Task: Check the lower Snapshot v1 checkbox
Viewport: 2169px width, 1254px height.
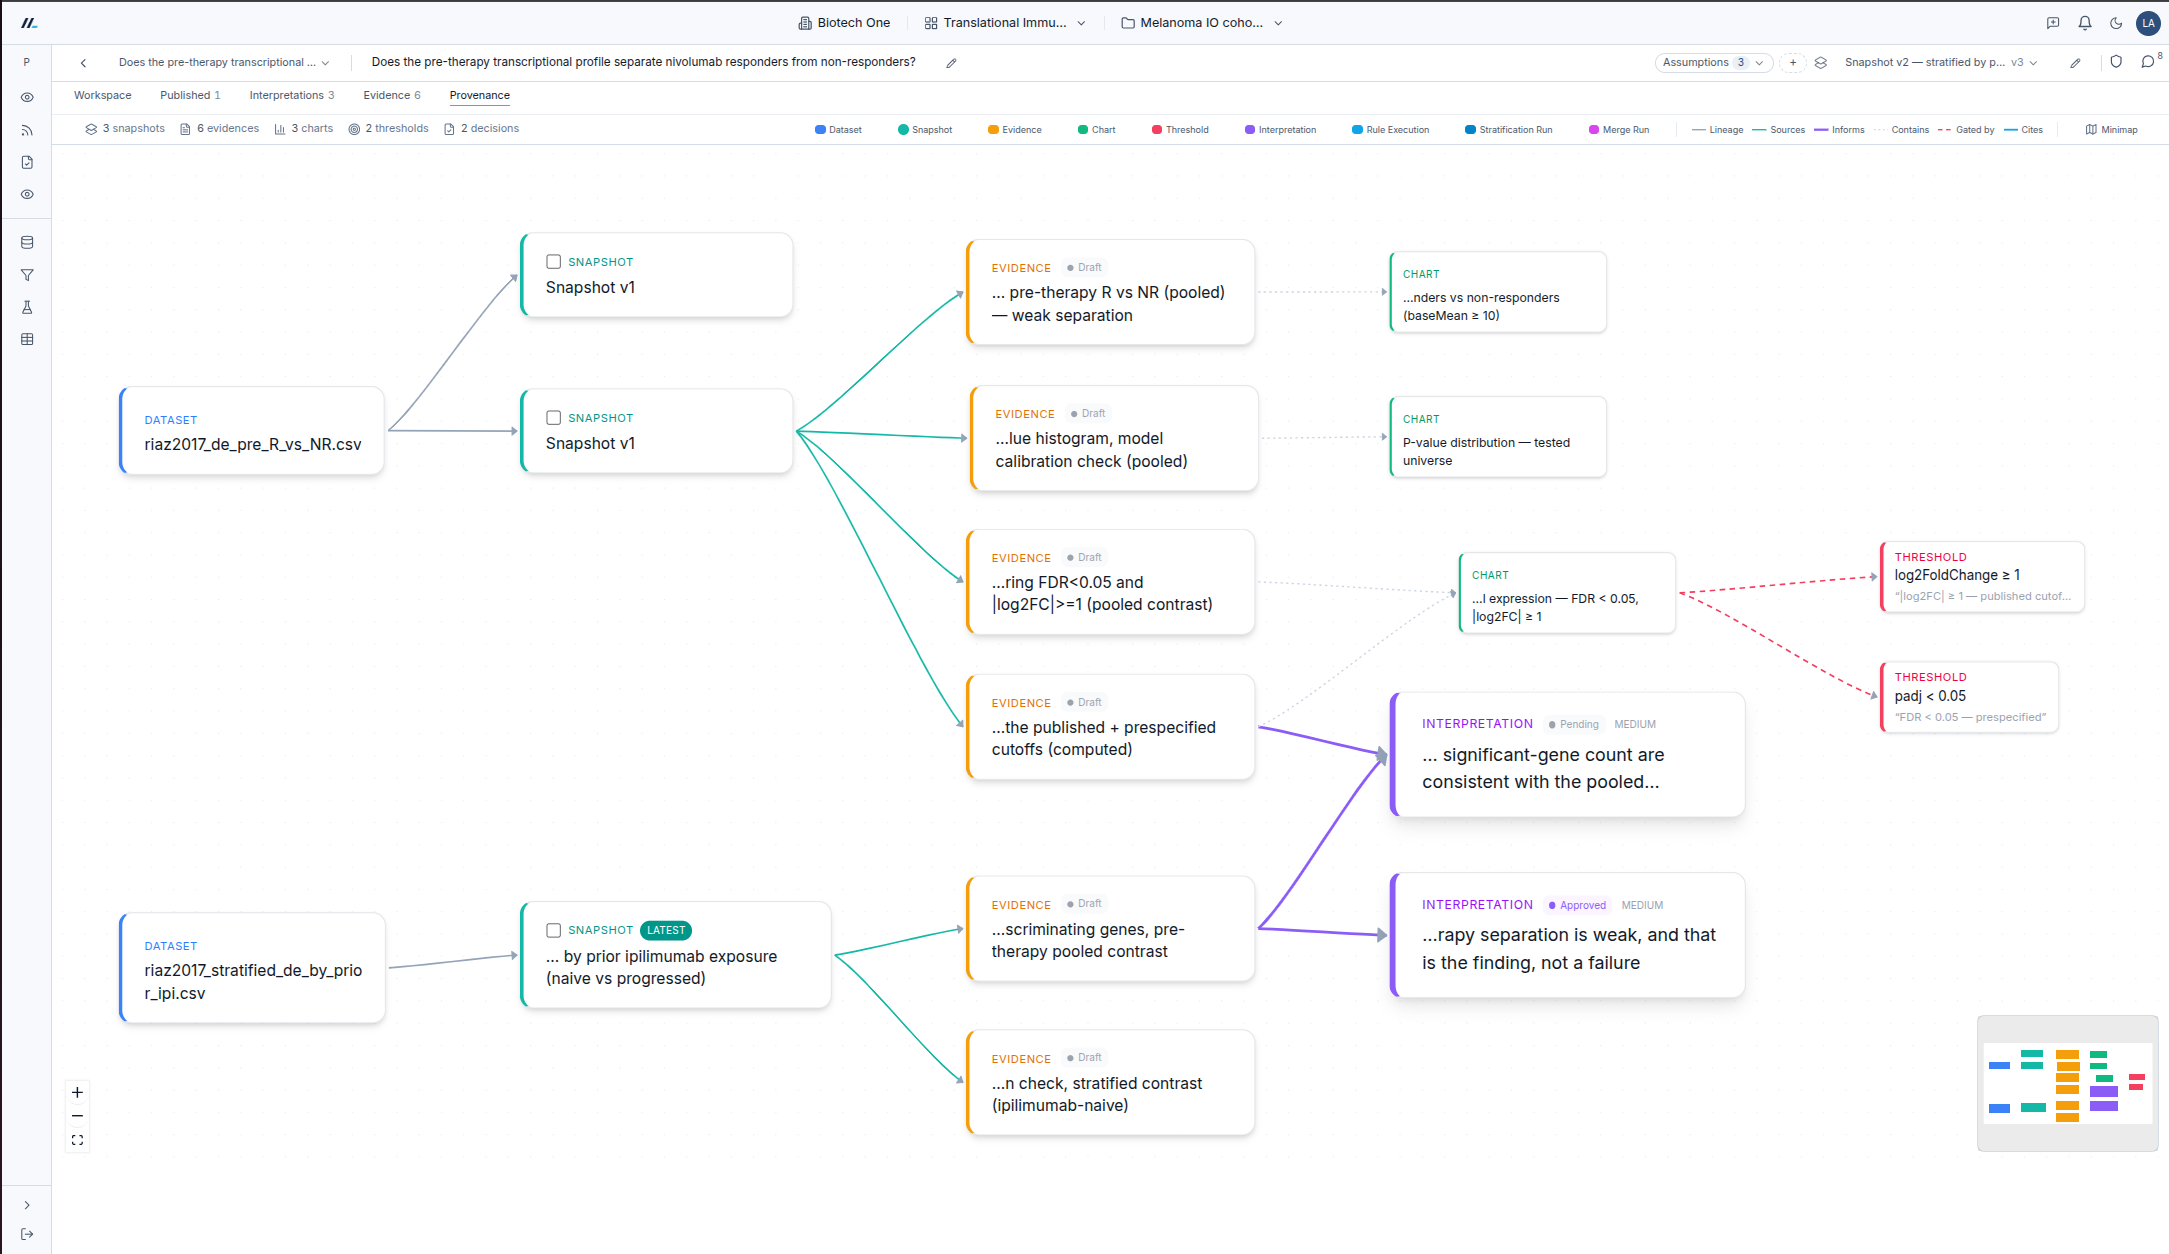Action: pyautogui.click(x=553, y=418)
